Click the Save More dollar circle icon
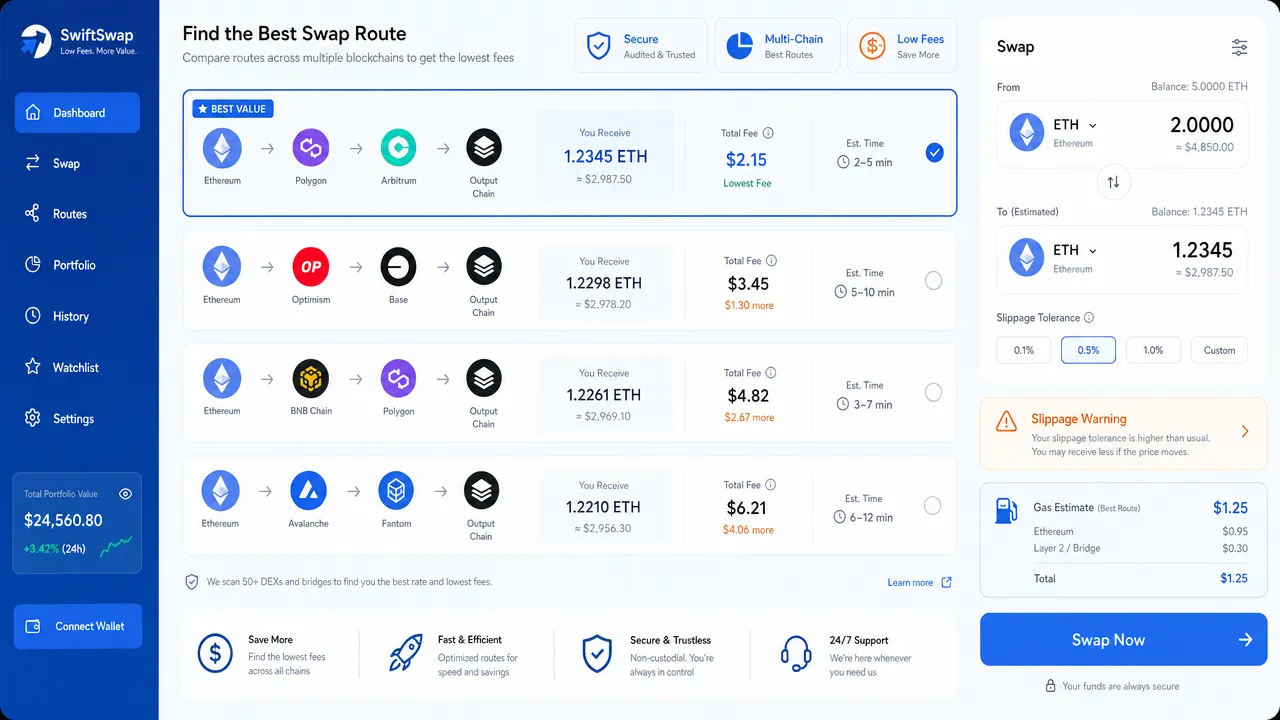This screenshot has height=720, width=1280. pyautogui.click(x=215, y=653)
